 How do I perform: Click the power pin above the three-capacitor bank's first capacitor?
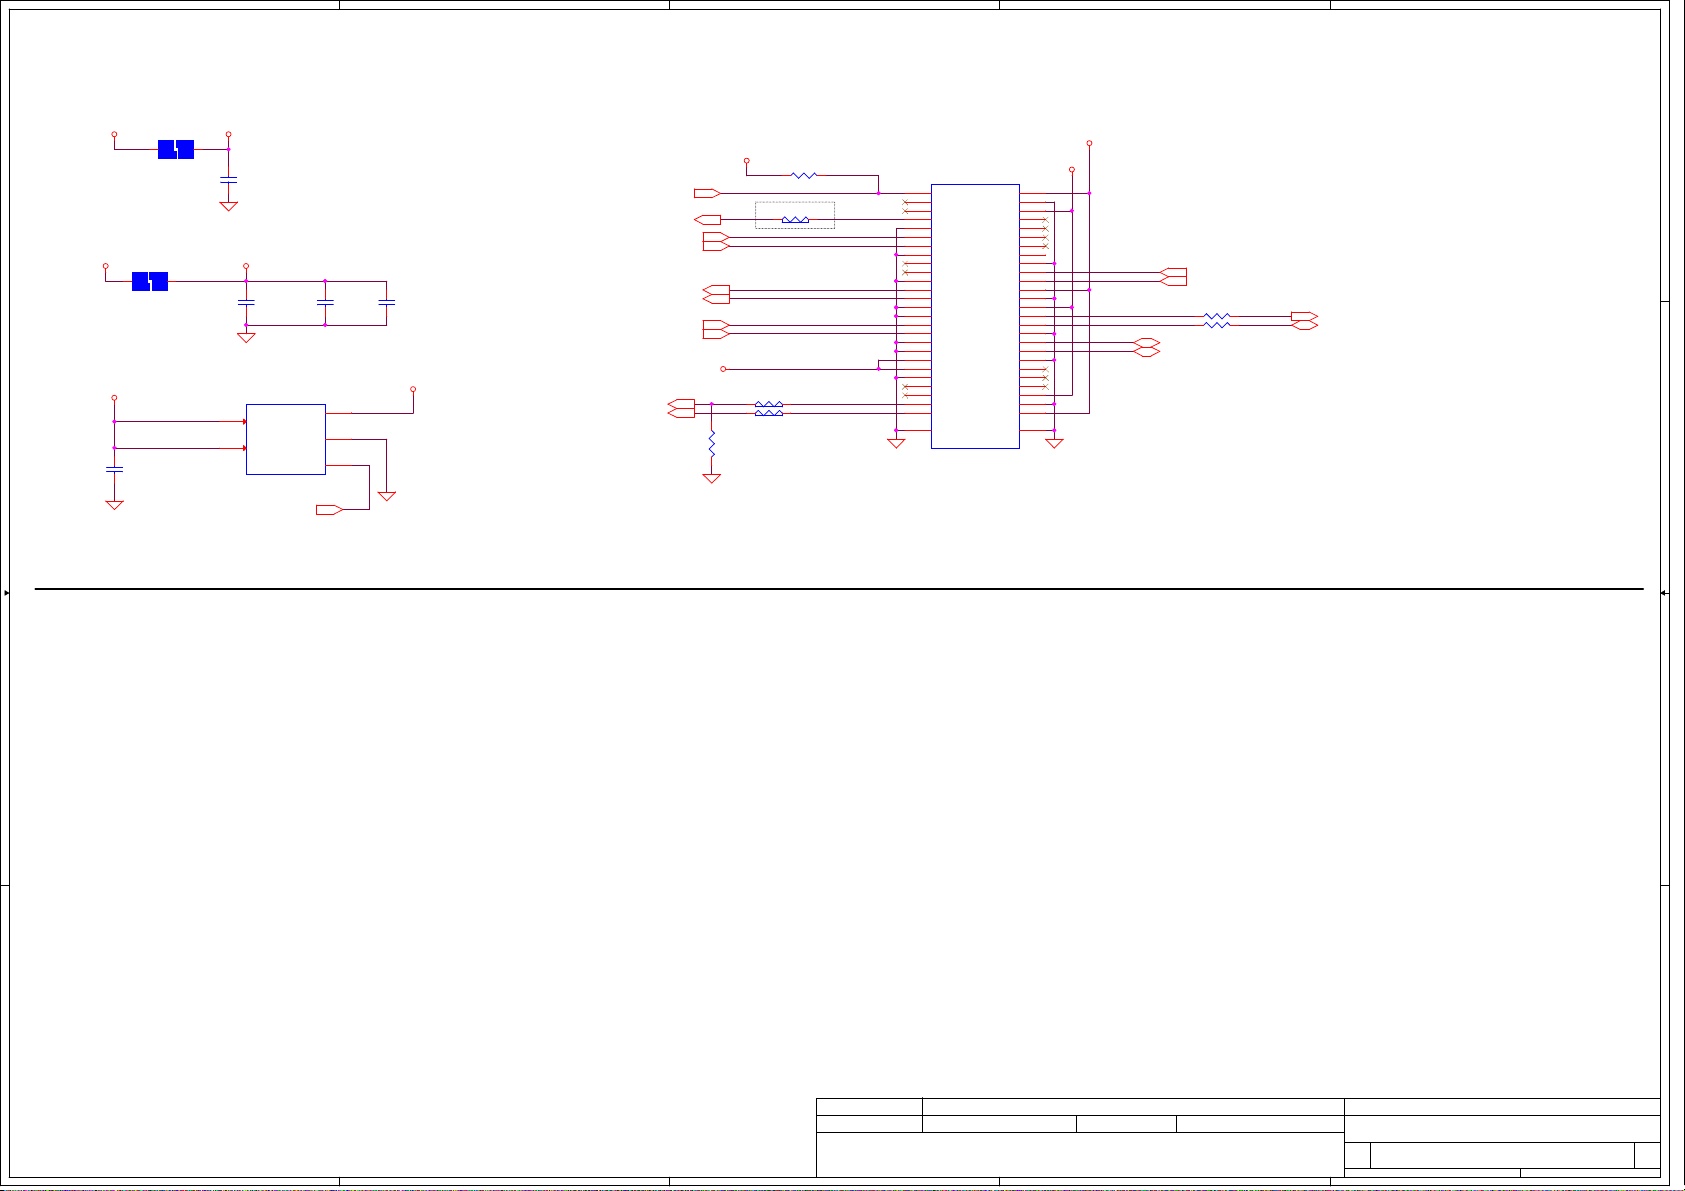tap(246, 266)
